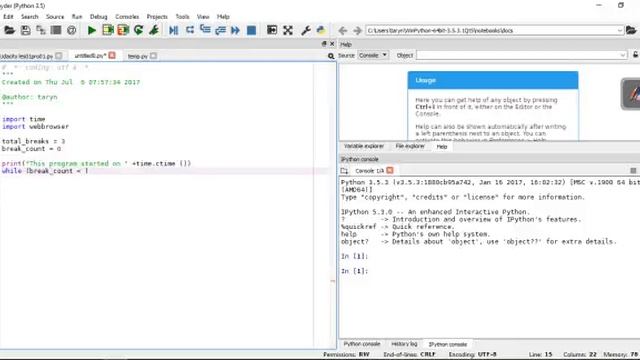This screenshot has height=360, width=640.
Task: Click the 'print("This program started on' line
Action: coord(96,163)
